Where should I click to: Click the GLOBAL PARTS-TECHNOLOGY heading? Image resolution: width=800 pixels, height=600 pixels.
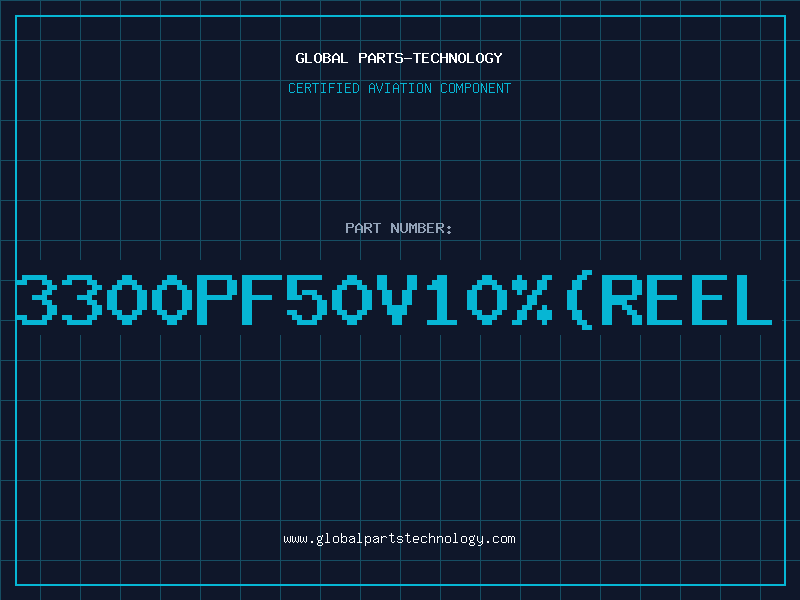point(399,58)
